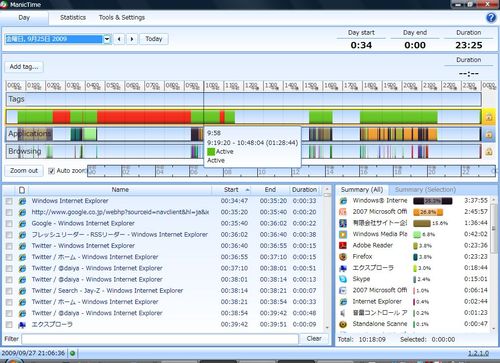Click the summary panel vertical scrollbar
The image size is (500, 363).
[494, 263]
